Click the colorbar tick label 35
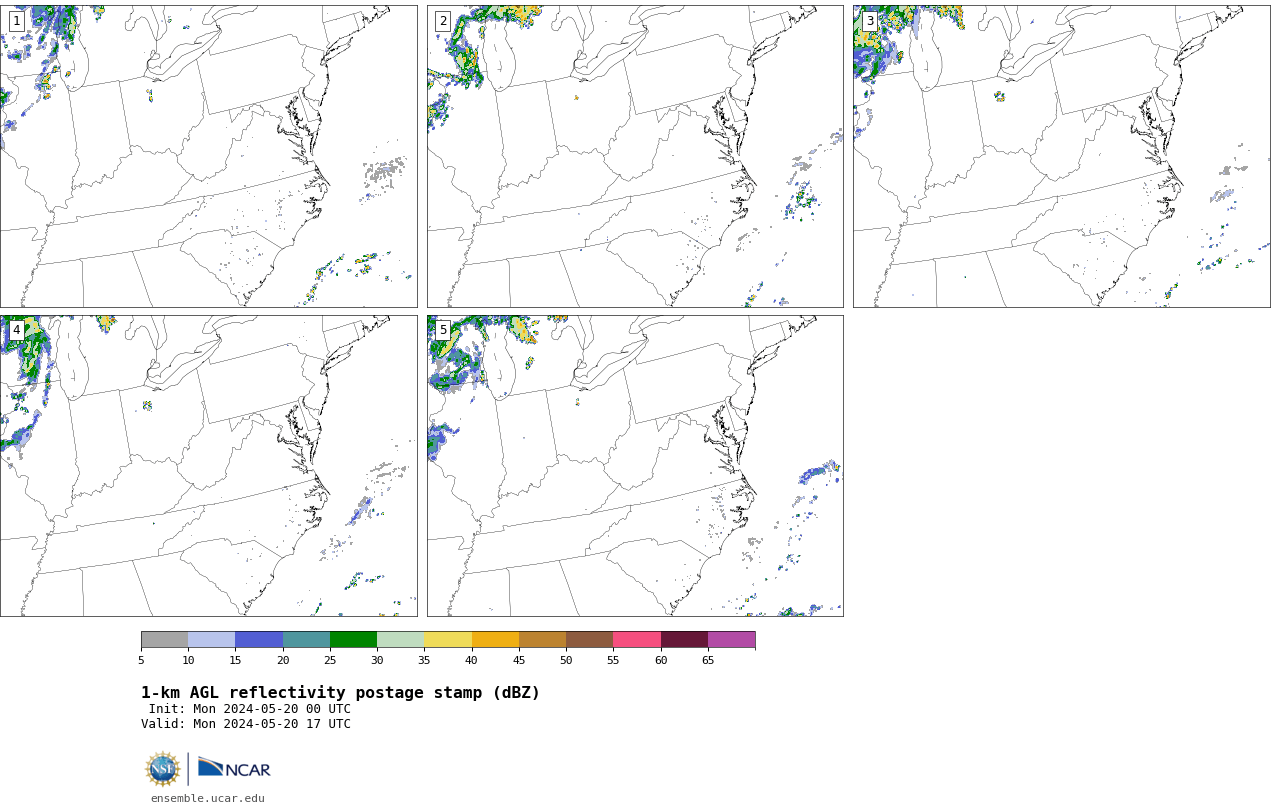Viewport: 1280px width, 809px height. coord(424,660)
